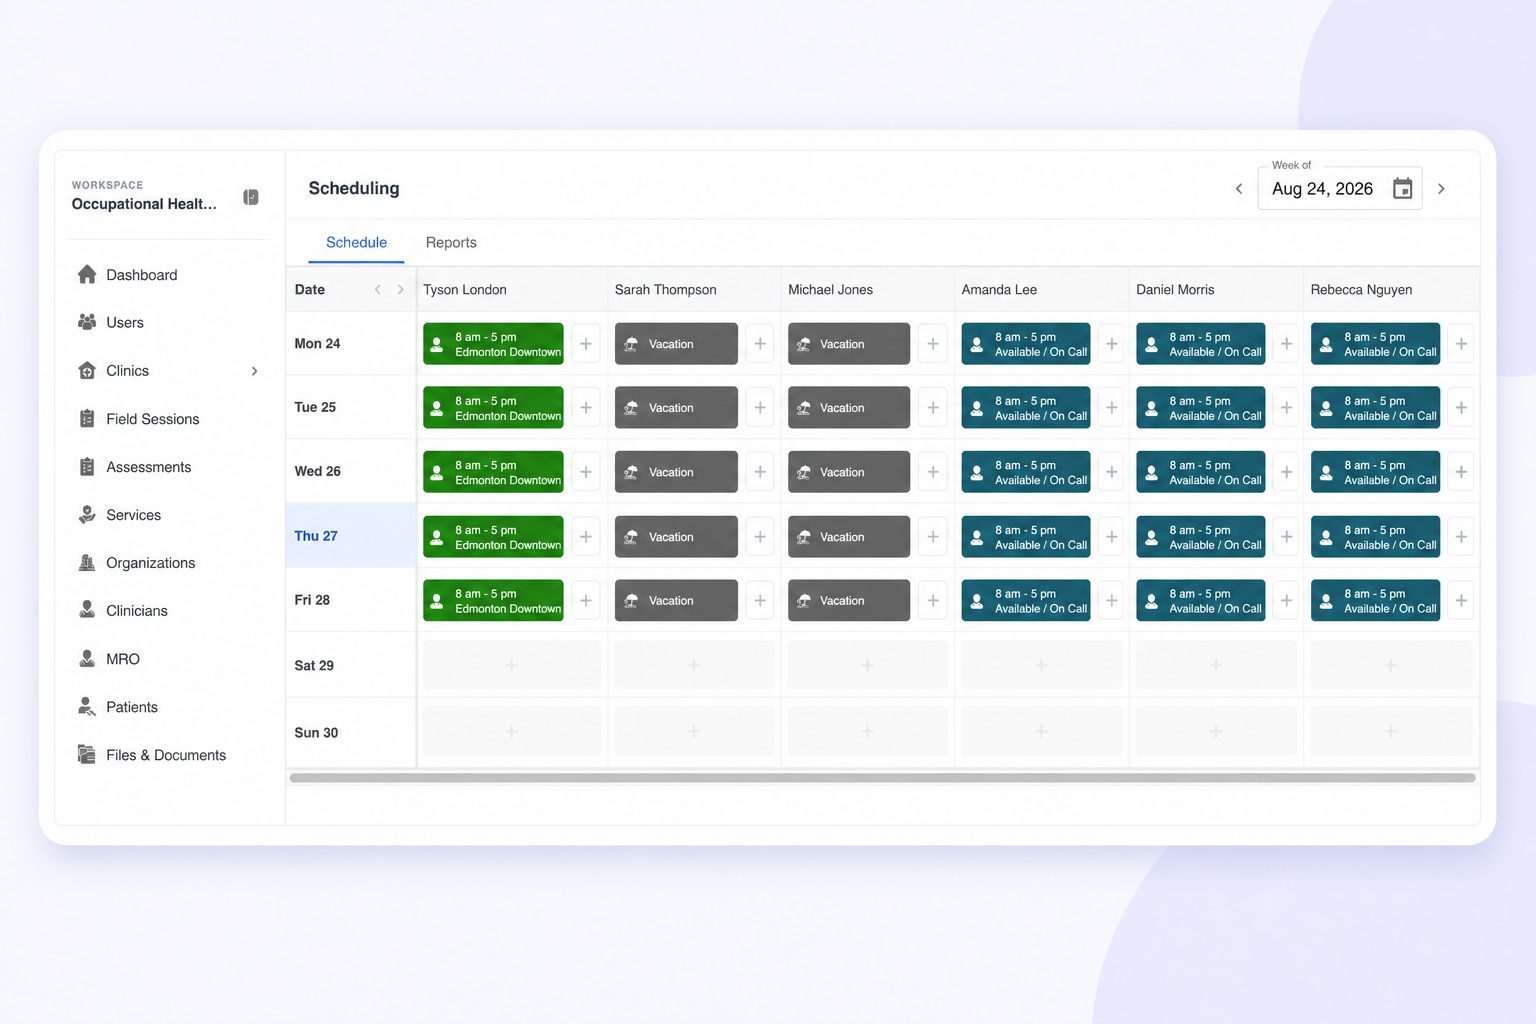
Task: Shift Date column to previous days
Action: [378, 289]
